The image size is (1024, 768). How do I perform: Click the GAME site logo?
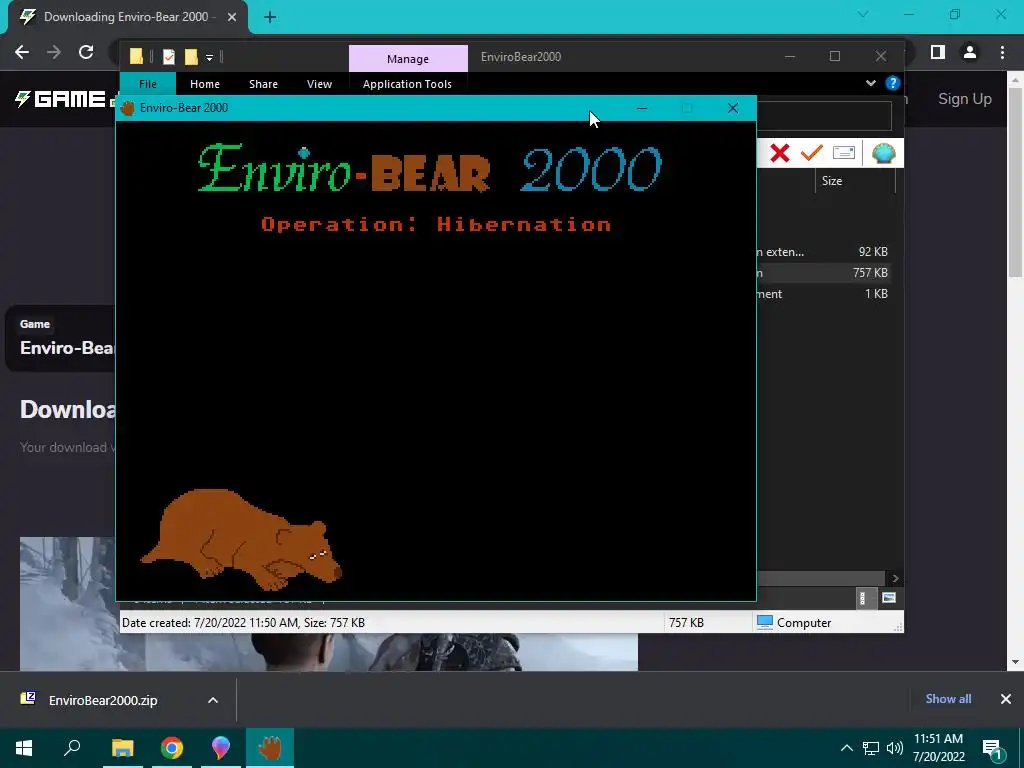(60, 99)
